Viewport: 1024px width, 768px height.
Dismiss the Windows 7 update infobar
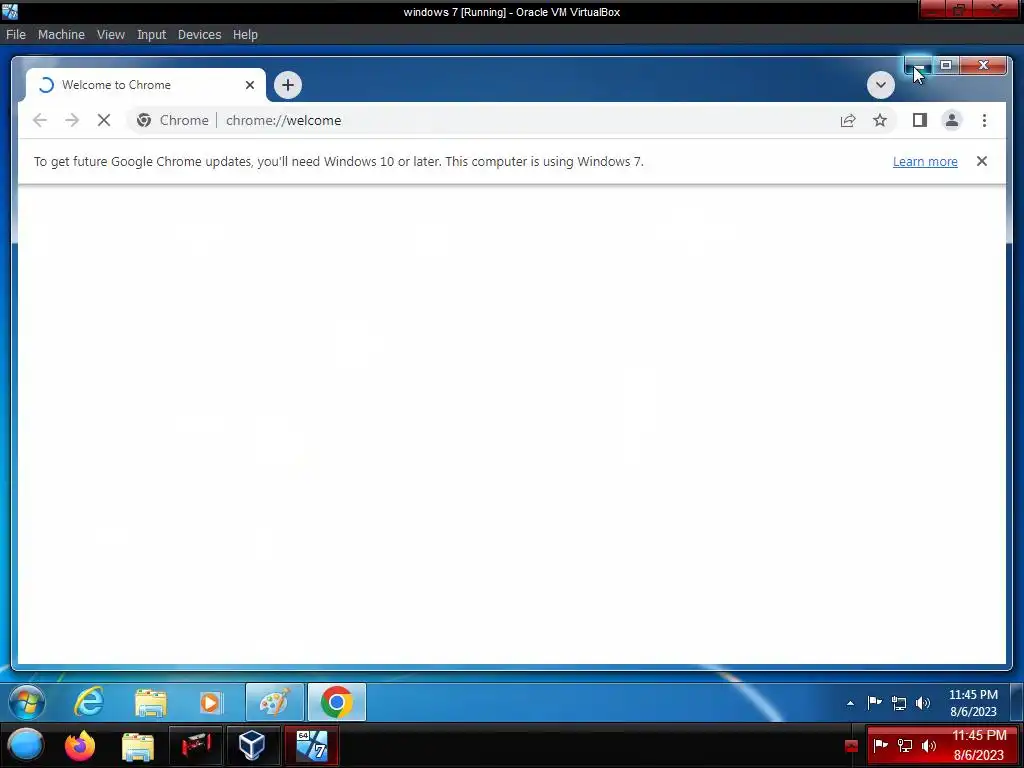click(x=982, y=161)
